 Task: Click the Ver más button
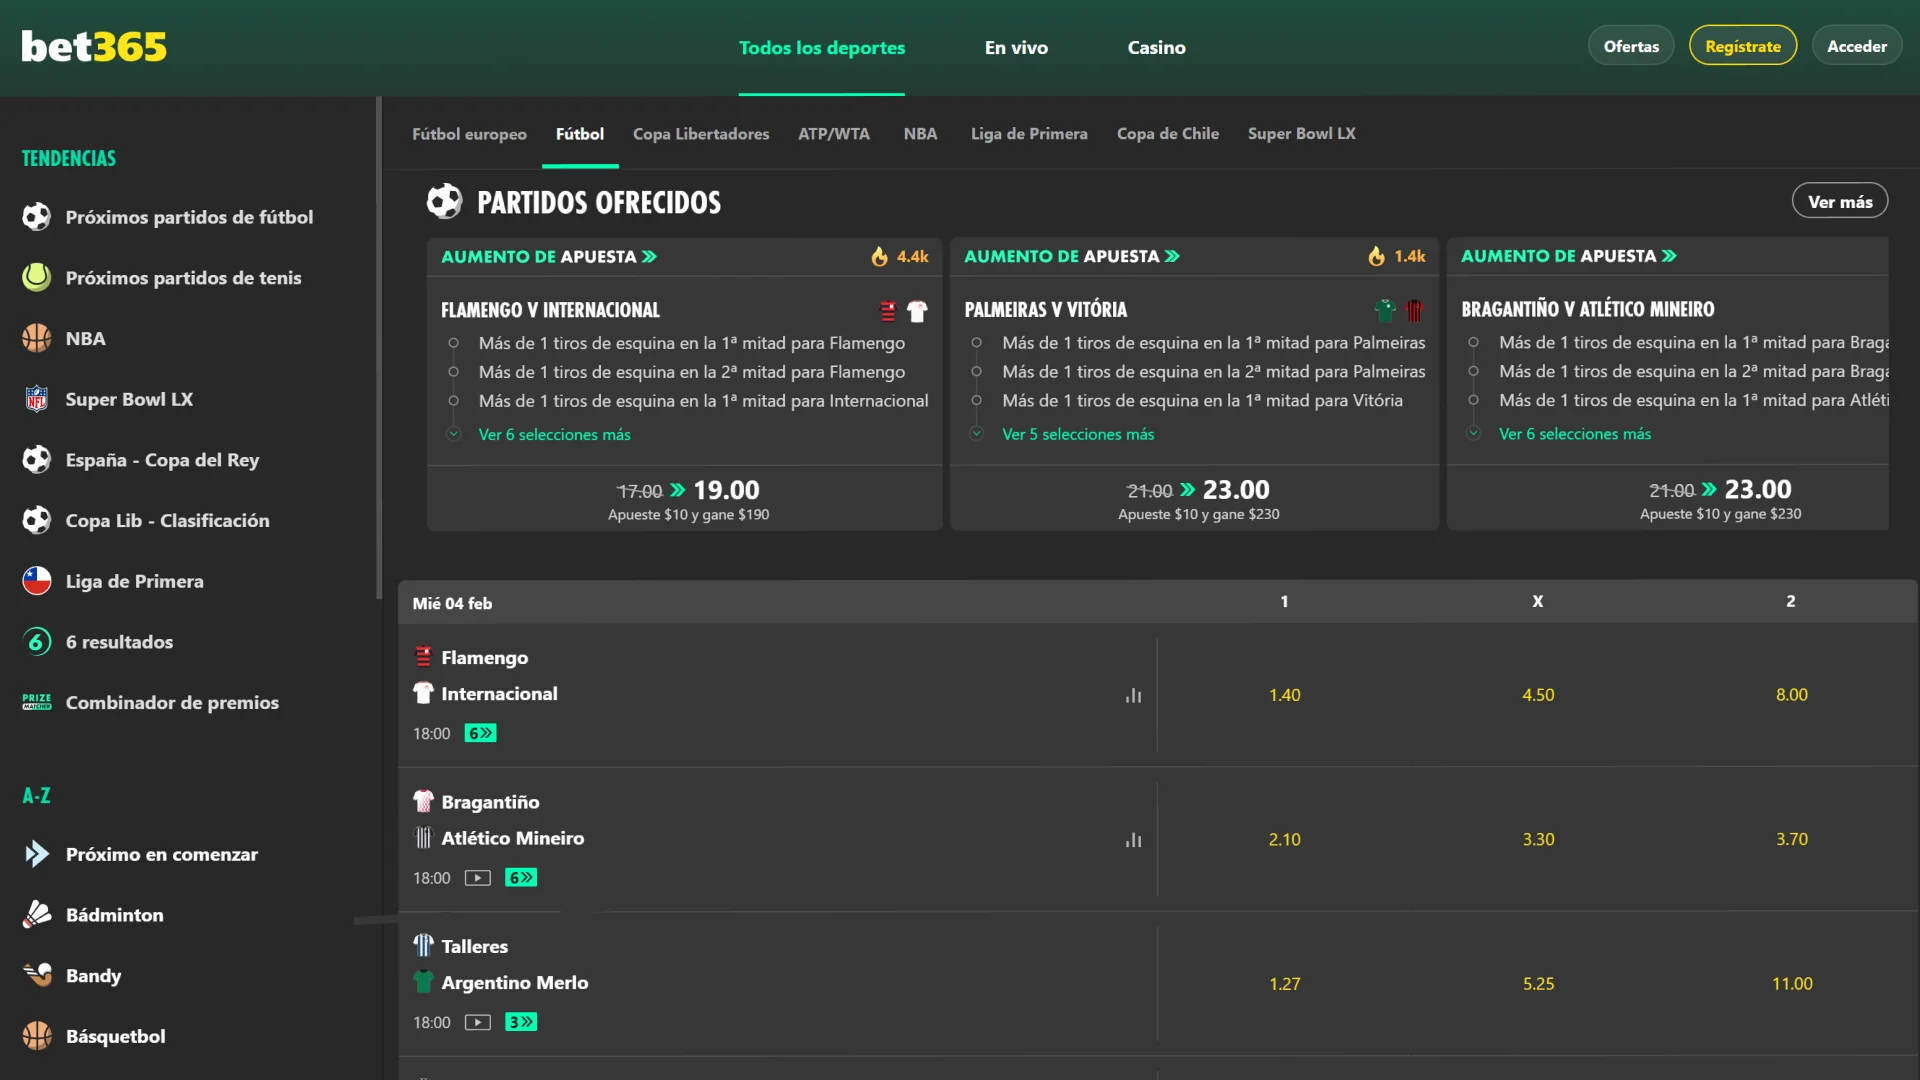coord(1839,201)
